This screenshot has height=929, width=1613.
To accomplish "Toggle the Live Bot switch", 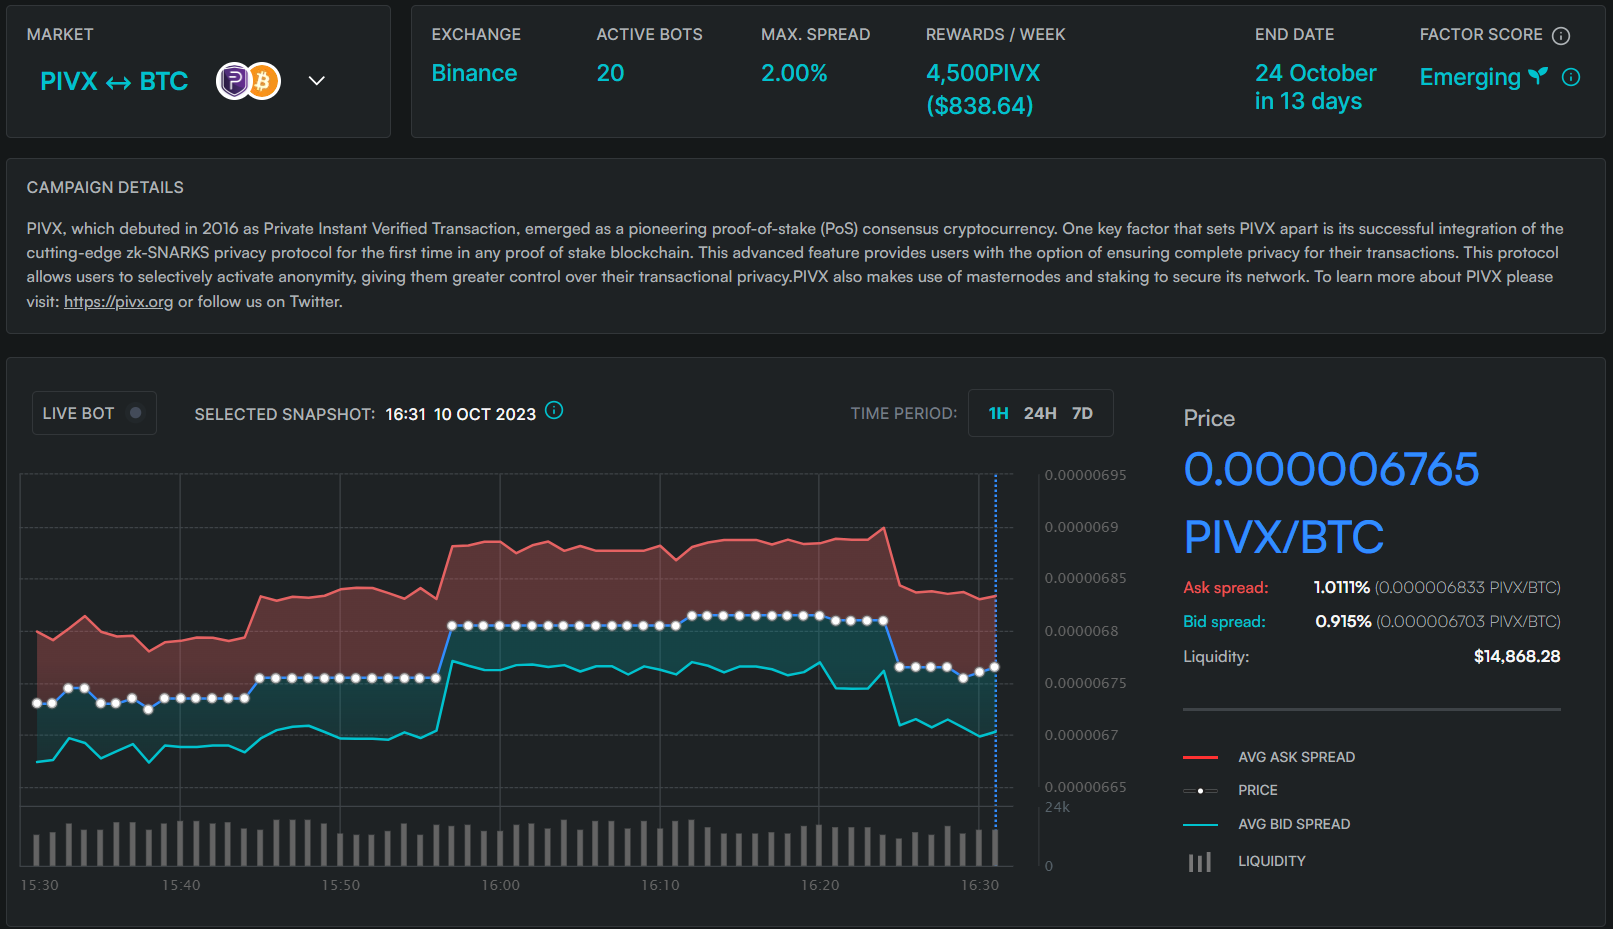I will [135, 413].
